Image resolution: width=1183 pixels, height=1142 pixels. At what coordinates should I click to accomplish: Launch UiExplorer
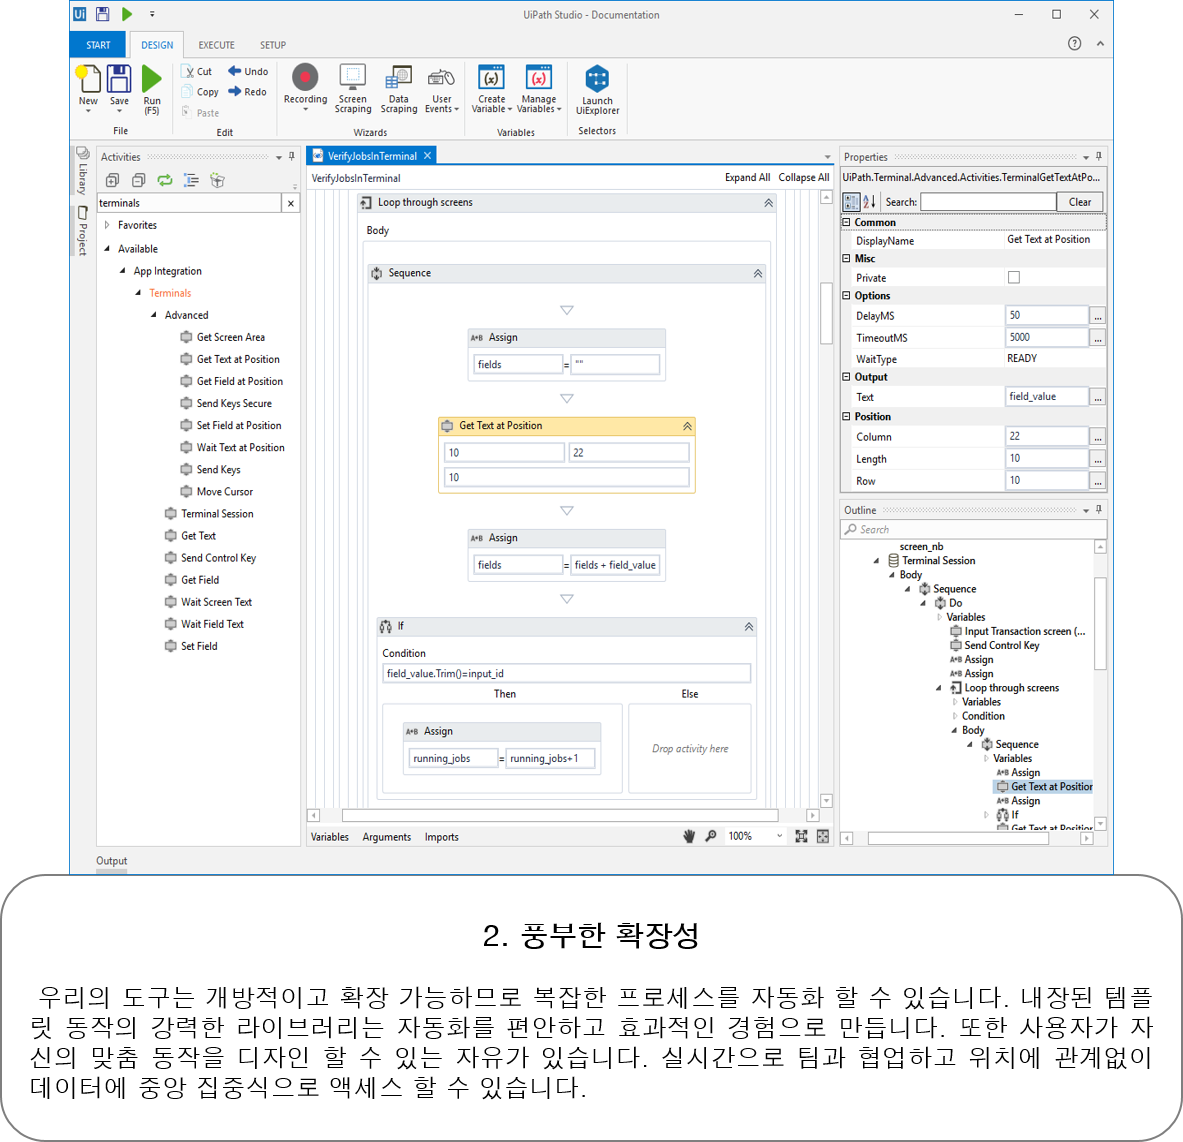[x=597, y=89]
